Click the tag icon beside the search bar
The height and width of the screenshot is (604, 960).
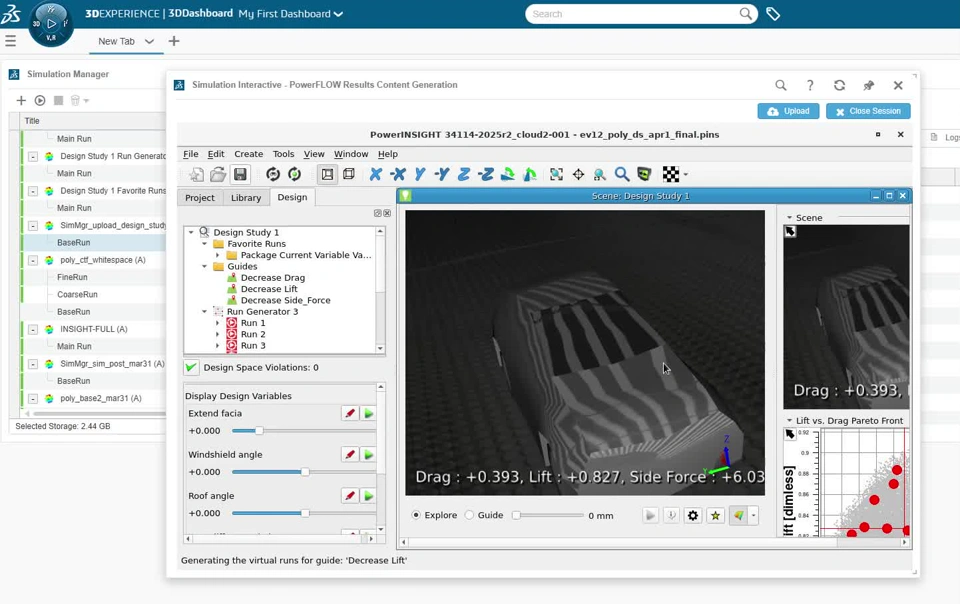773,14
